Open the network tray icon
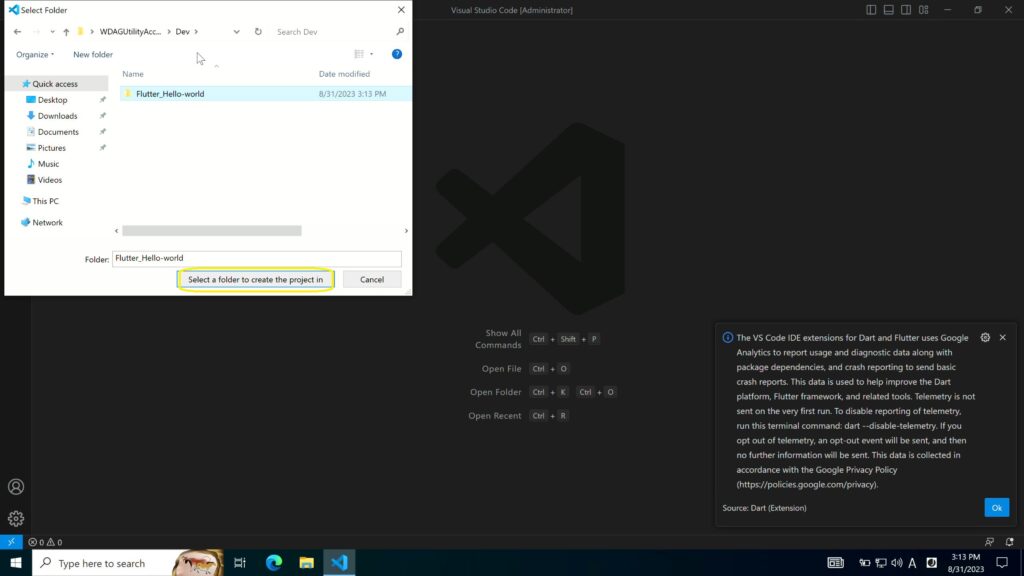 pos(880,562)
